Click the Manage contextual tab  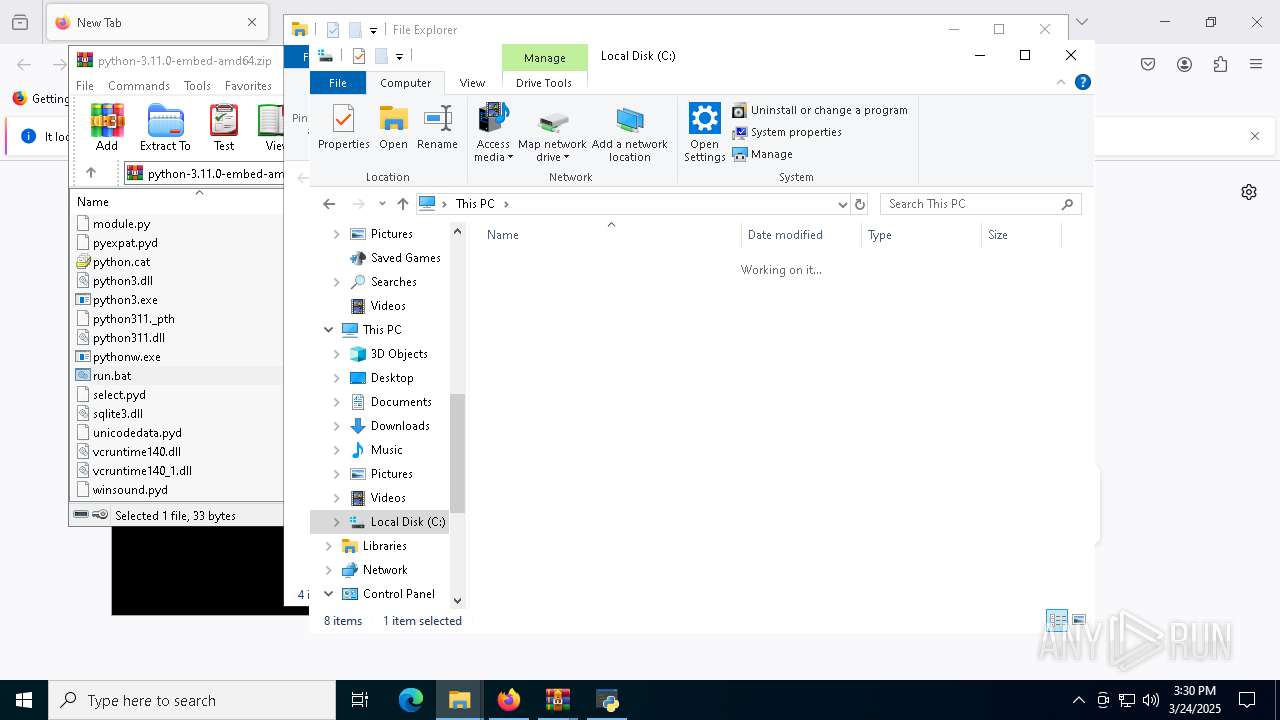click(x=545, y=58)
